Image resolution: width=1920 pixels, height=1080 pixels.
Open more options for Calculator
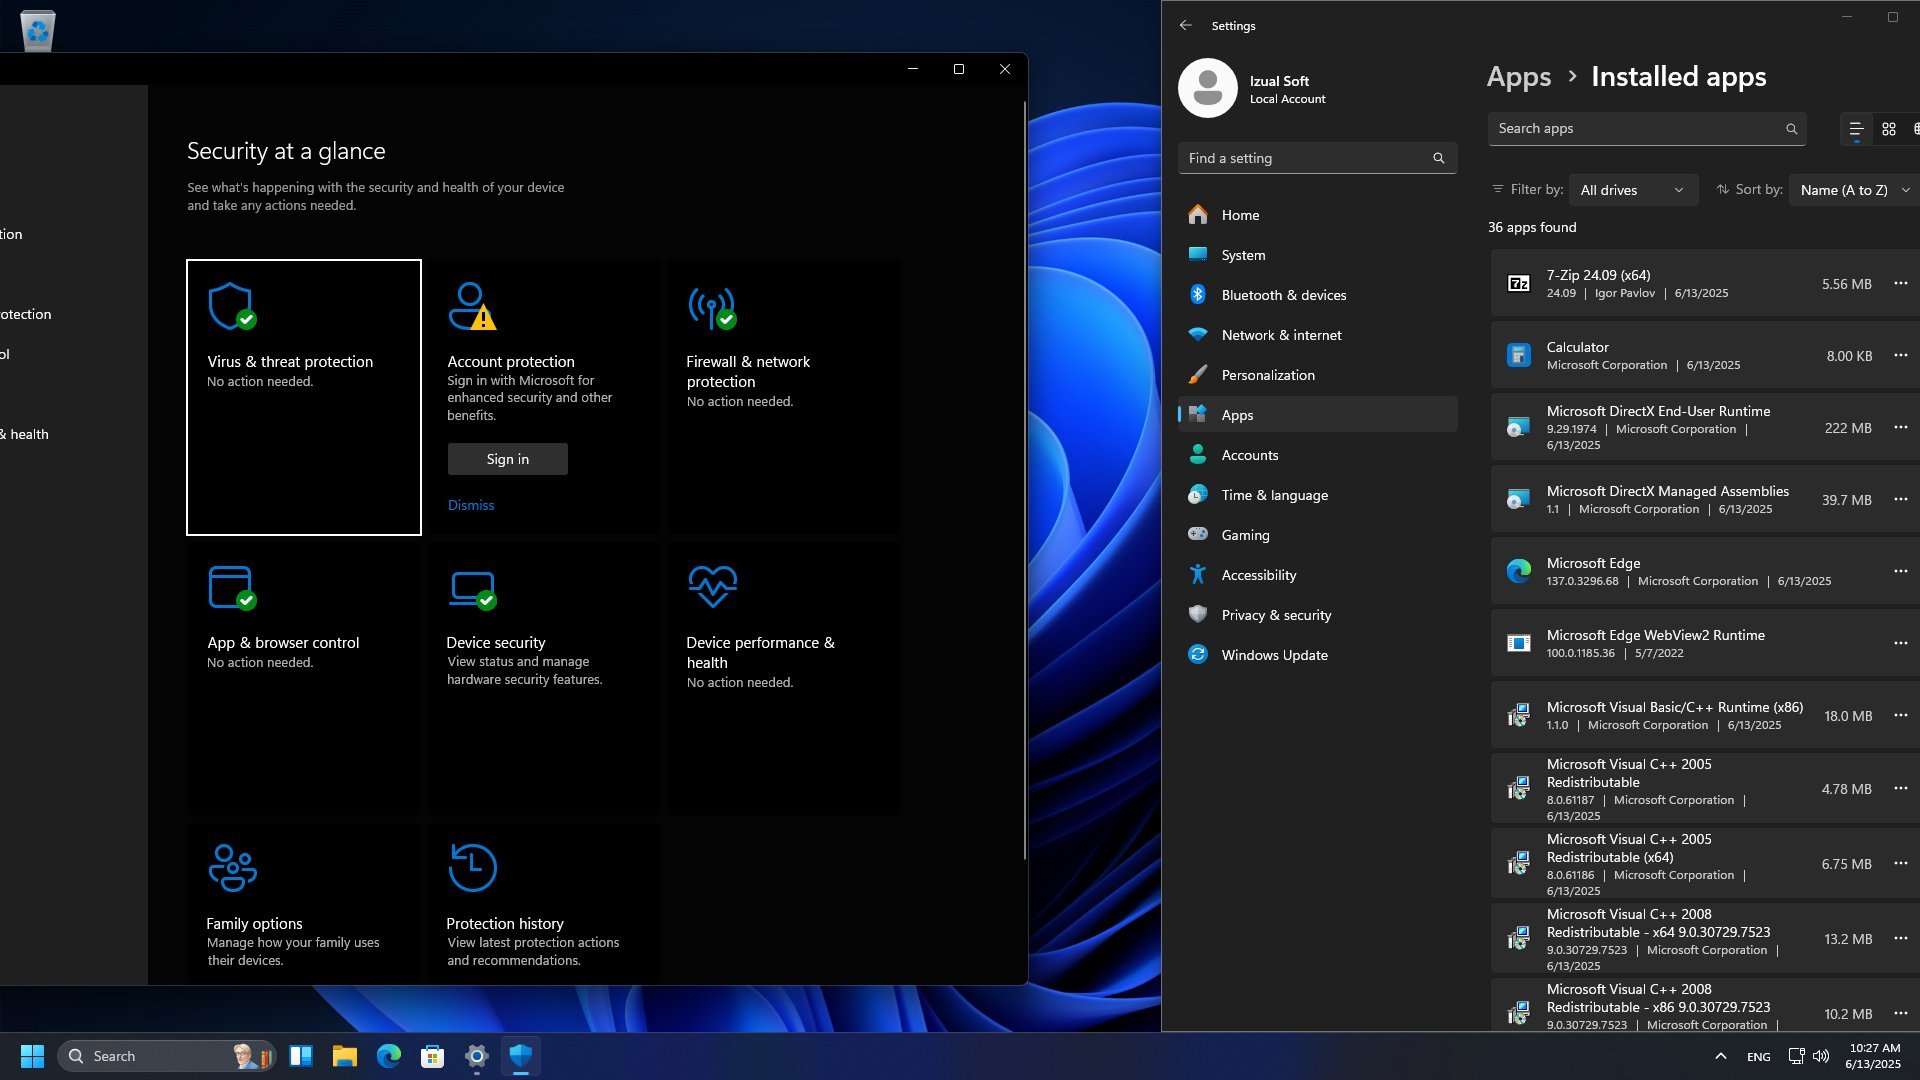[1901, 356]
